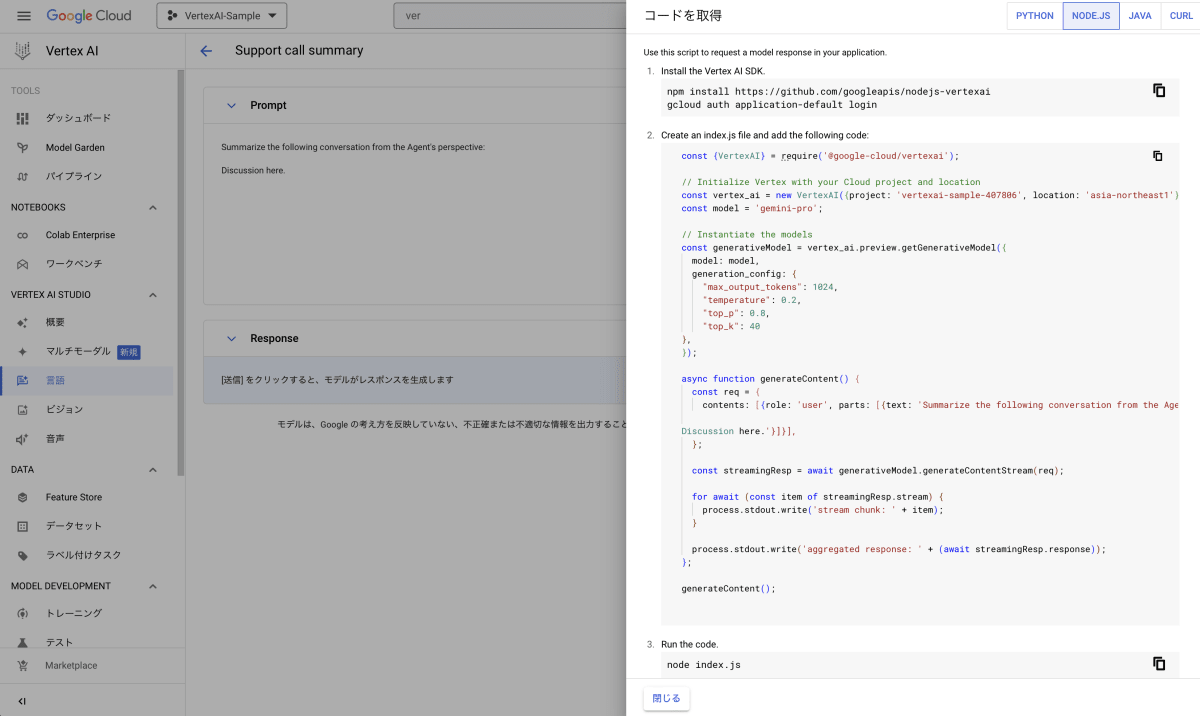Screen dimensions: 1200x716
Task: Click the 閉じる button
Action: (x=666, y=698)
